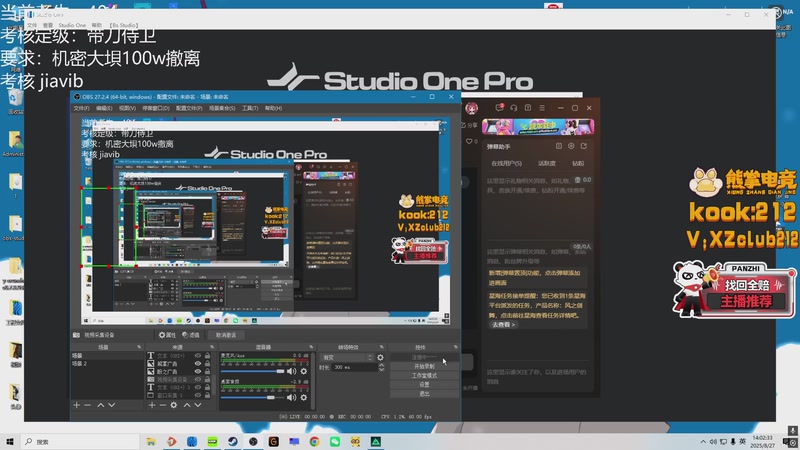Image resolution: width=800 pixels, height=450 pixels.
Task: Click the square panel icon in the 弹幕助手 header
Action: tap(559, 146)
